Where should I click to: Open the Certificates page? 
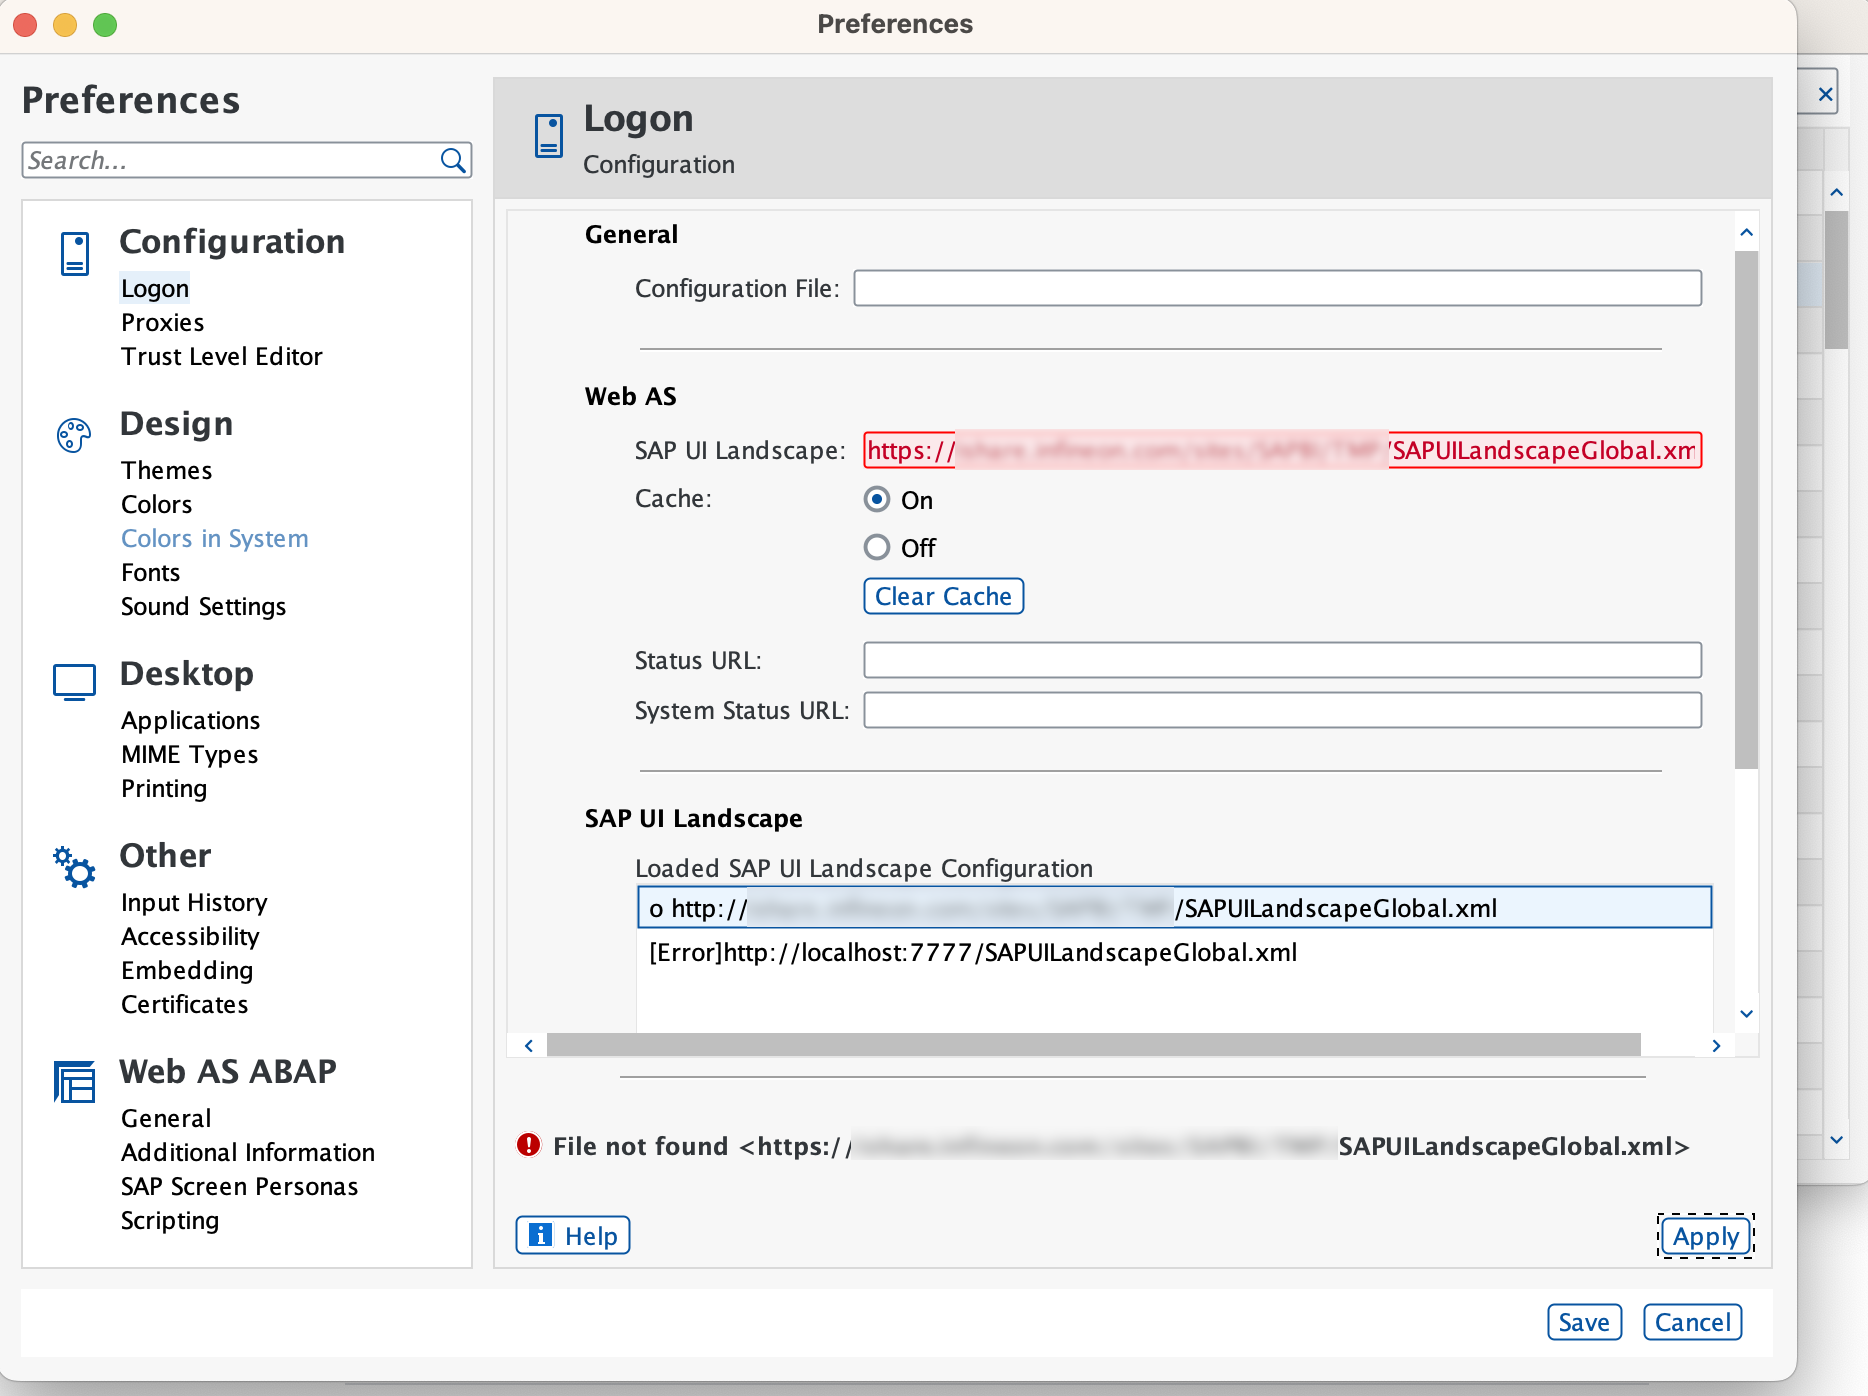tap(184, 1005)
